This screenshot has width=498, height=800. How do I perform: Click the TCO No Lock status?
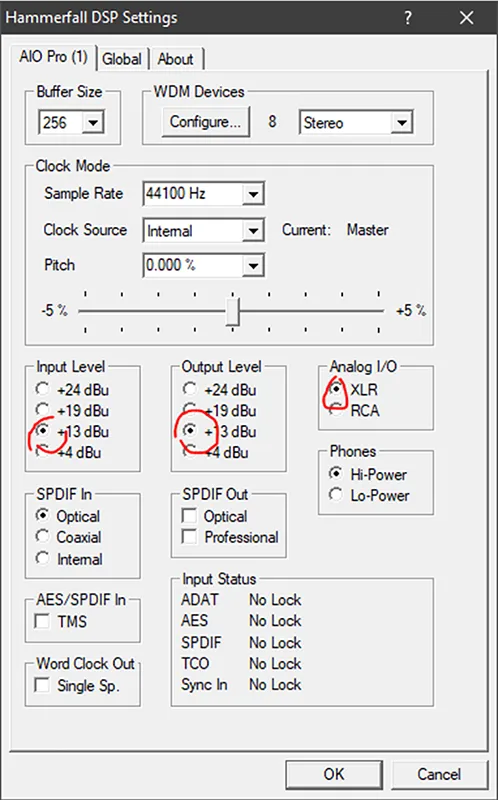tap(275, 663)
